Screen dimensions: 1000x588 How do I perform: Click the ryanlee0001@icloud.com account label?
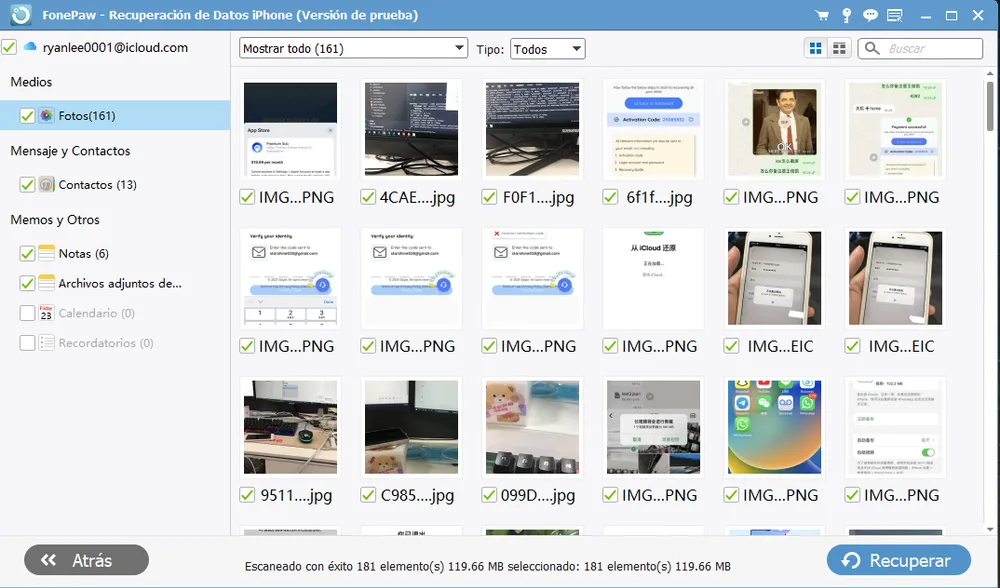pos(115,47)
